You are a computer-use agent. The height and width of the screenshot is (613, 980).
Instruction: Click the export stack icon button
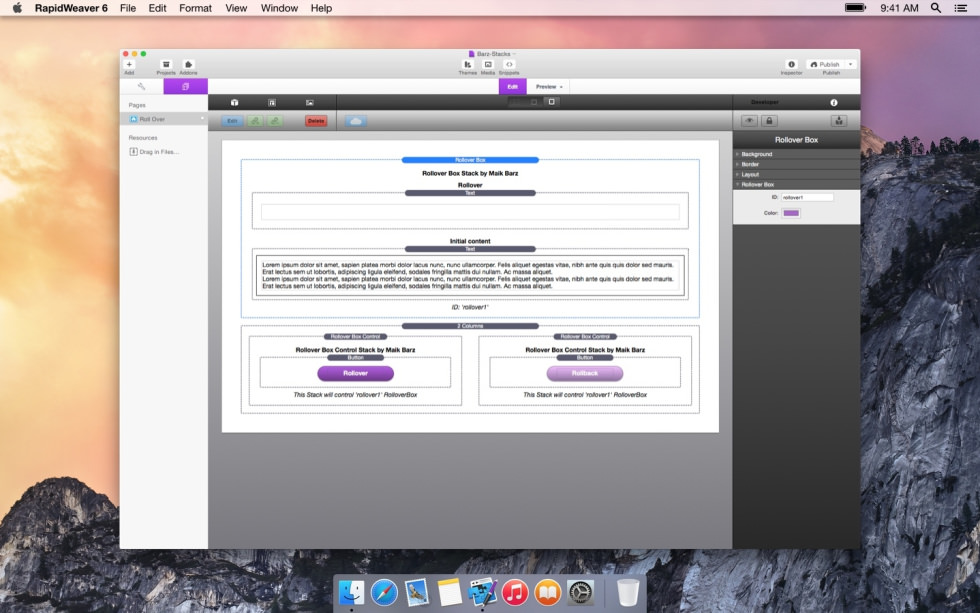[x=839, y=121]
